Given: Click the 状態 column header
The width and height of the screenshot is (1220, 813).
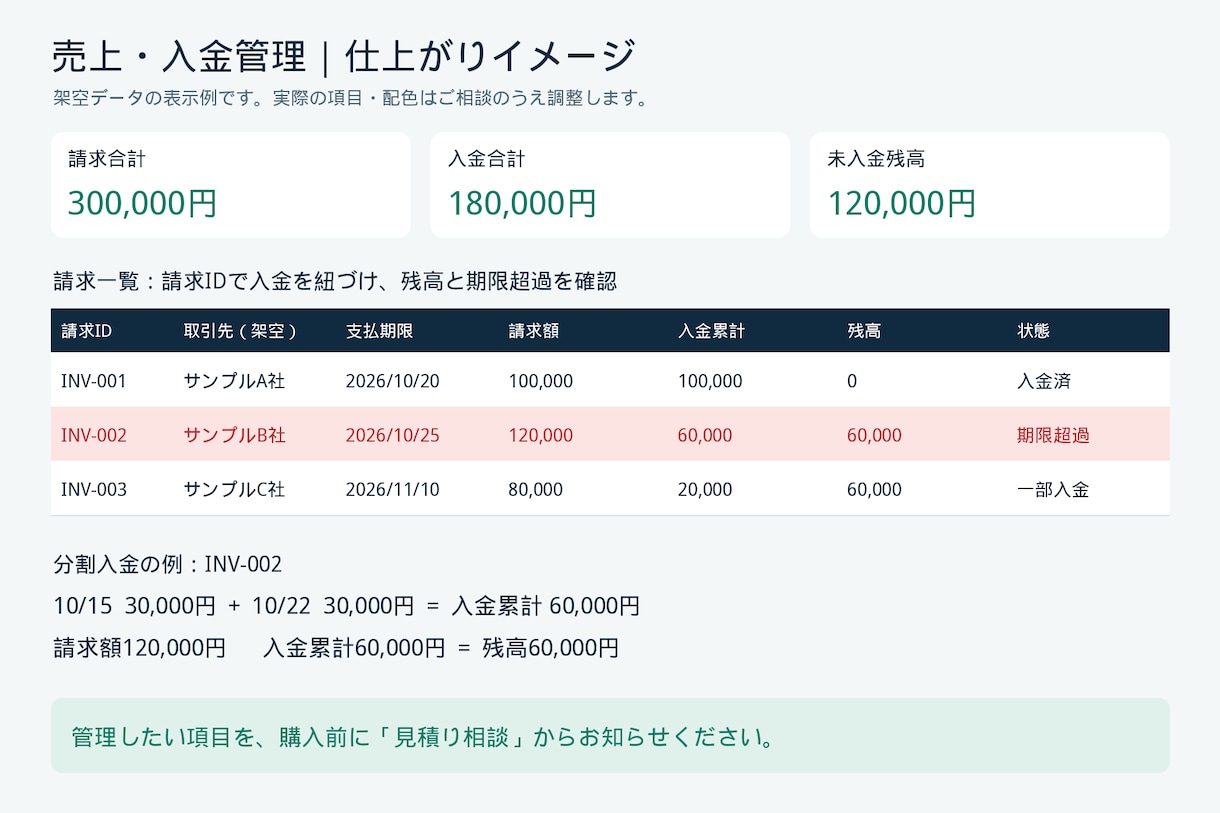Looking at the screenshot, I should (x=1034, y=331).
